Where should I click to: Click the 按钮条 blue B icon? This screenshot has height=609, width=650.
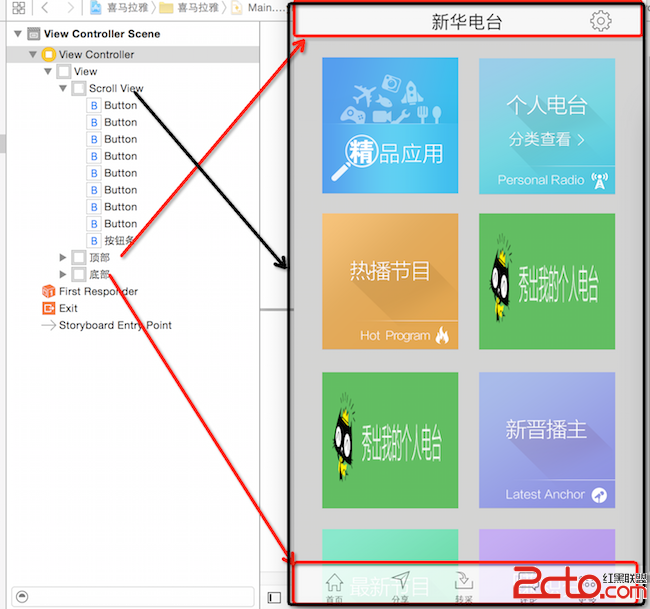94,240
